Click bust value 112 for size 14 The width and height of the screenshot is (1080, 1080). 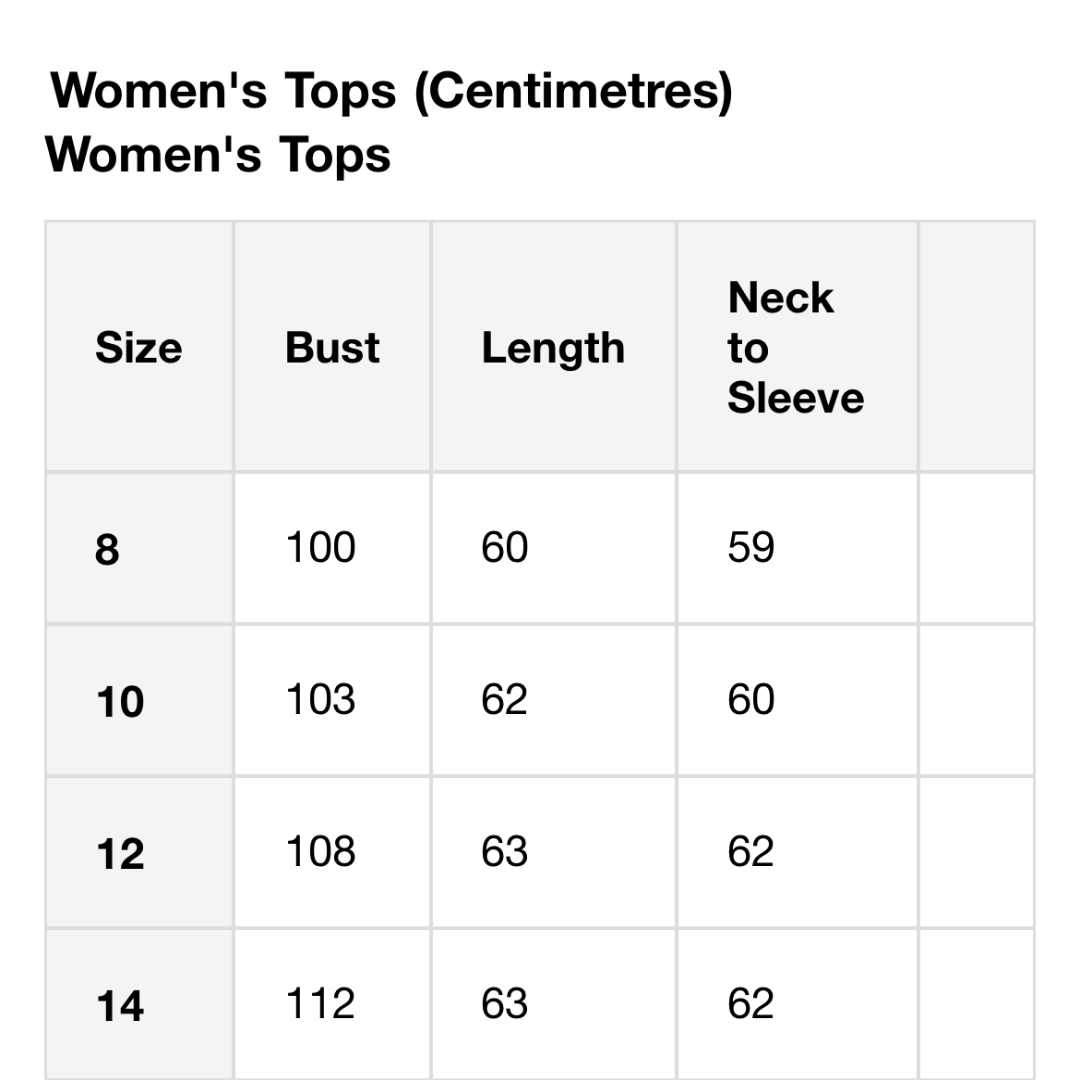click(x=320, y=1004)
